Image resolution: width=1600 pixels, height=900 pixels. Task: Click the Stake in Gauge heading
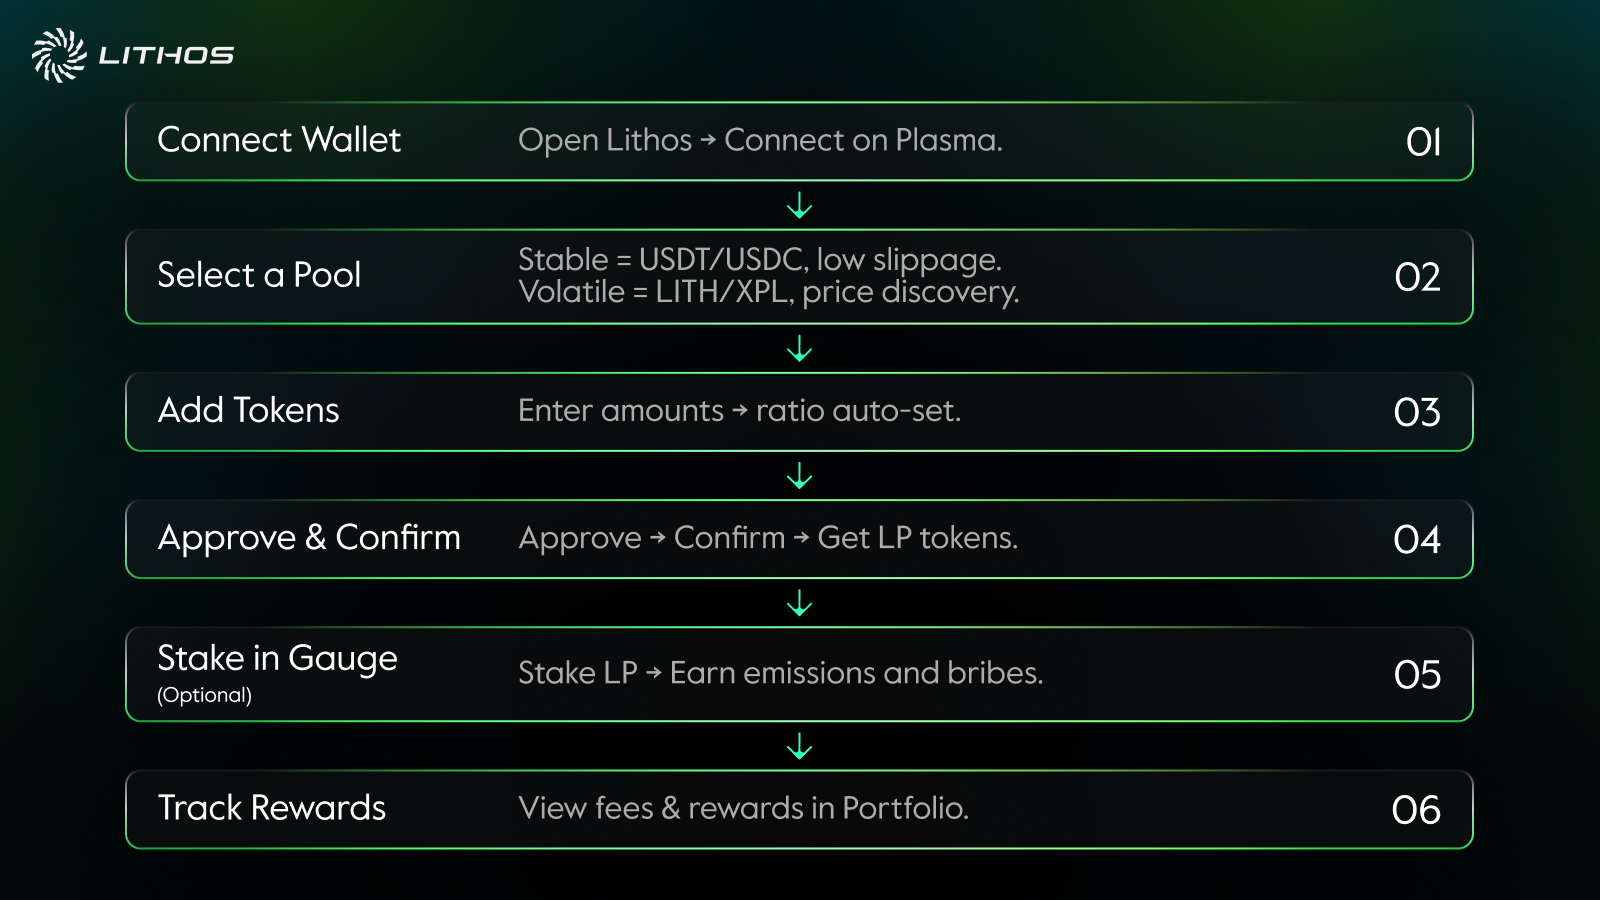277,658
